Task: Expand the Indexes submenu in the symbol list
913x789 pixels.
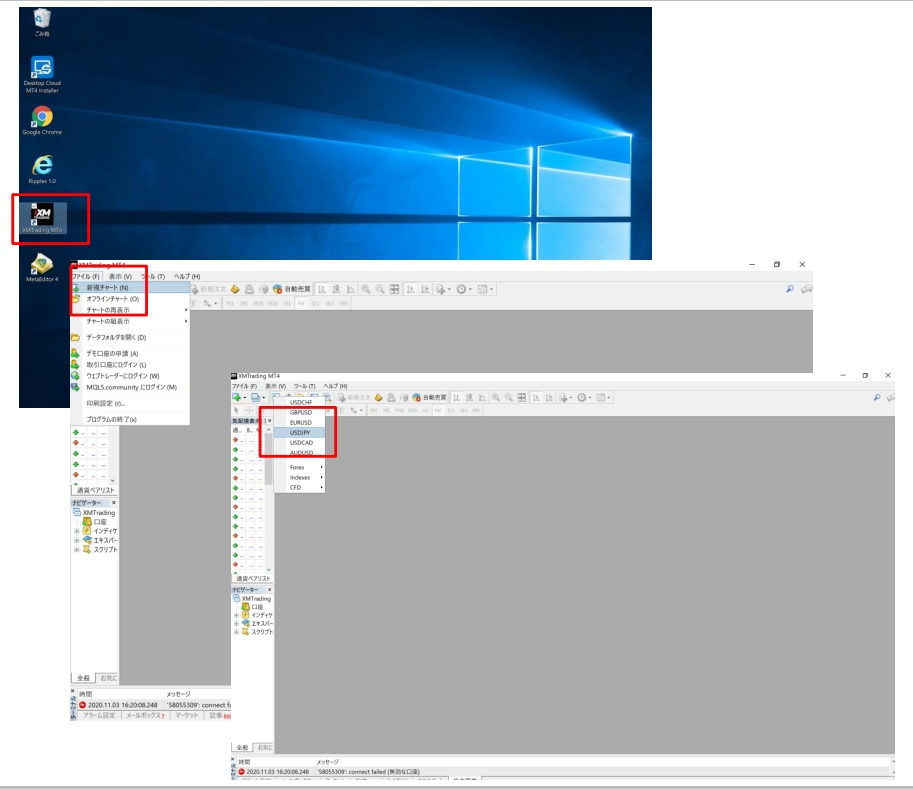Action: (299, 477)
